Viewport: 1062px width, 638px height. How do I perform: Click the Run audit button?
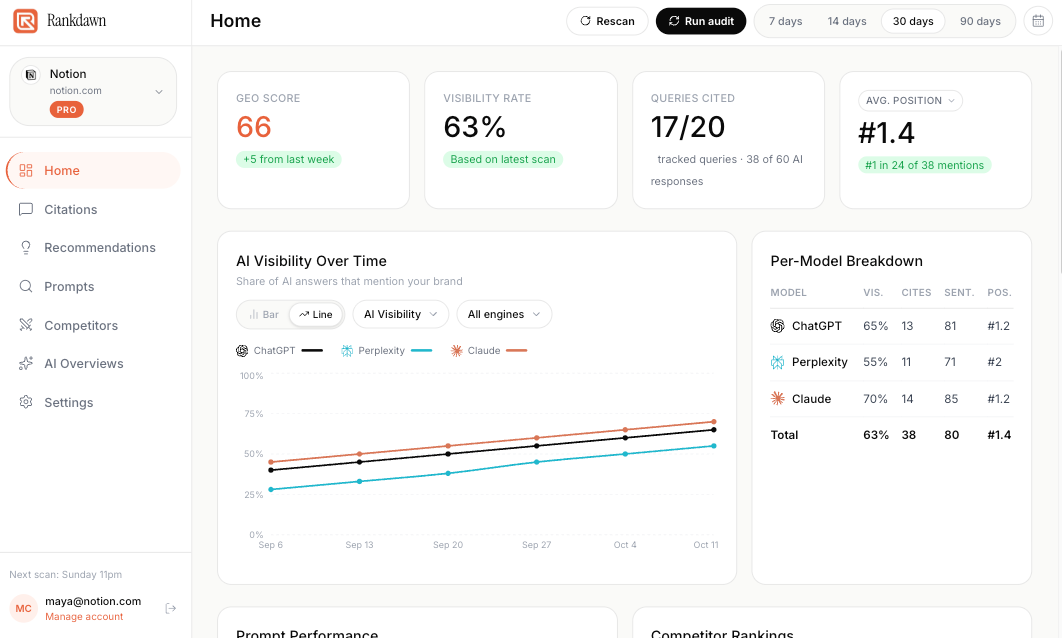(x=700, y=21)
